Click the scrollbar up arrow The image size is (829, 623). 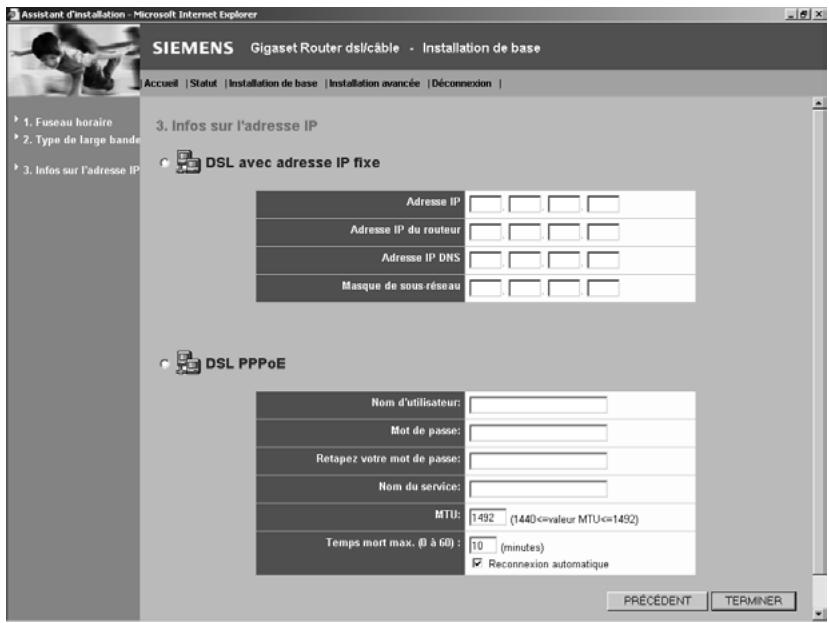pos(819,103)
